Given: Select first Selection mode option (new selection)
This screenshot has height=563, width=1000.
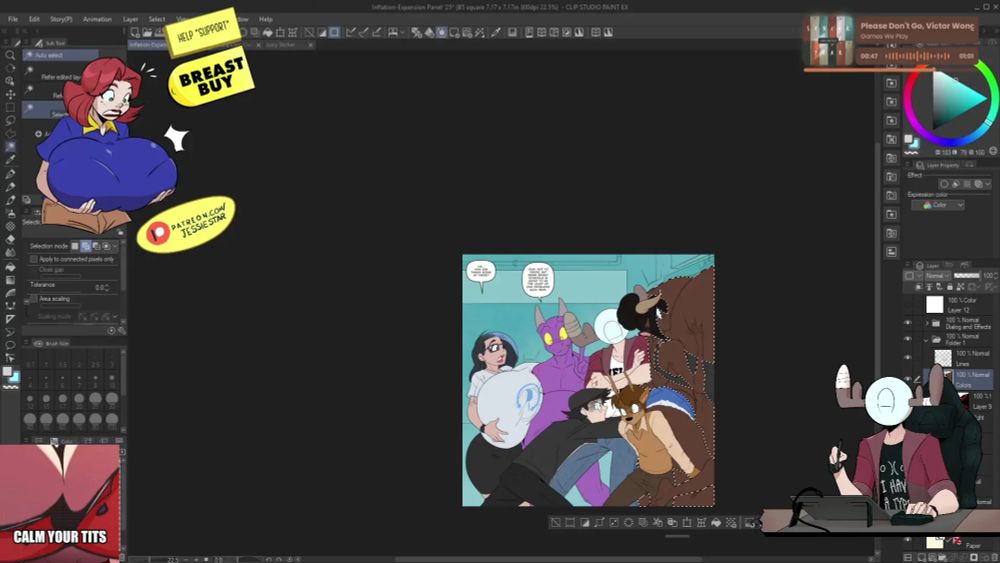Looking at the screenshot, I should 75,246.
